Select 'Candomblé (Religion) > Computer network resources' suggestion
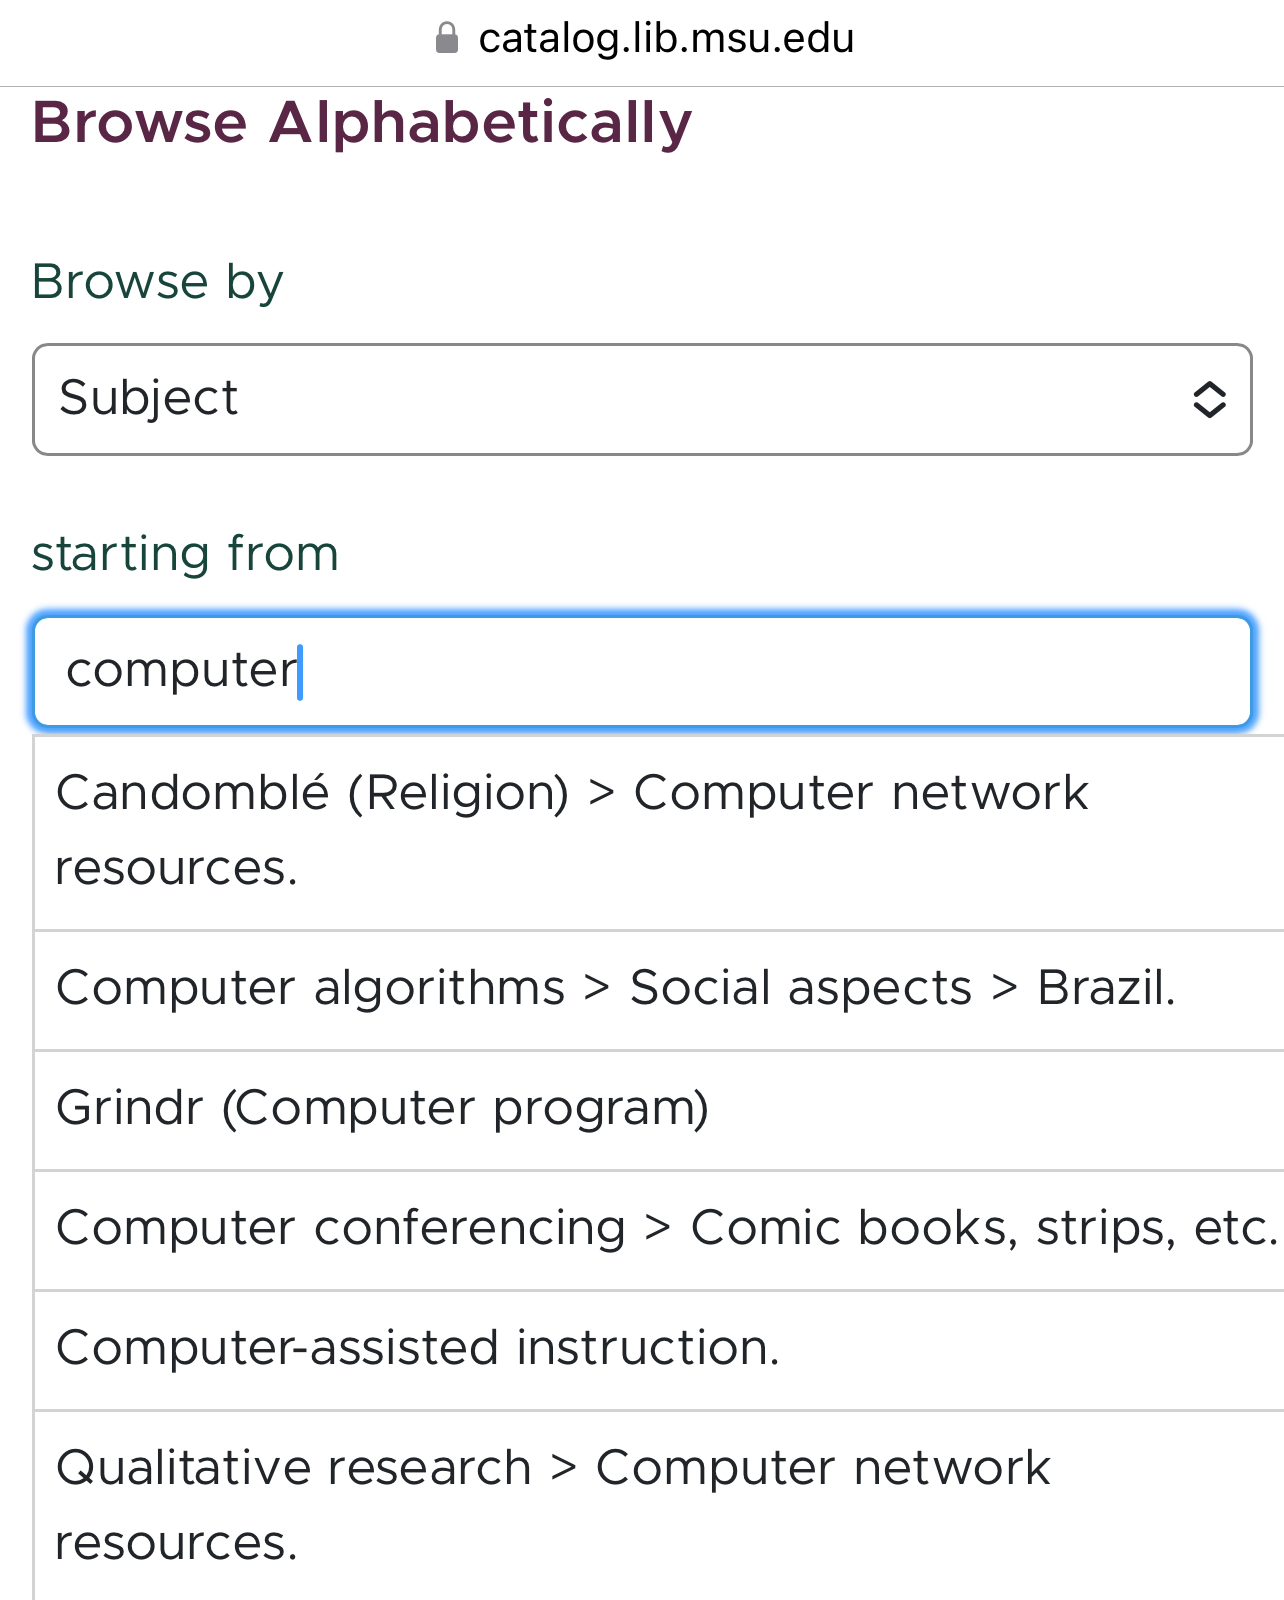Image resolution: width=1284 pixels, height=1600 pixels. pos(570,830)
